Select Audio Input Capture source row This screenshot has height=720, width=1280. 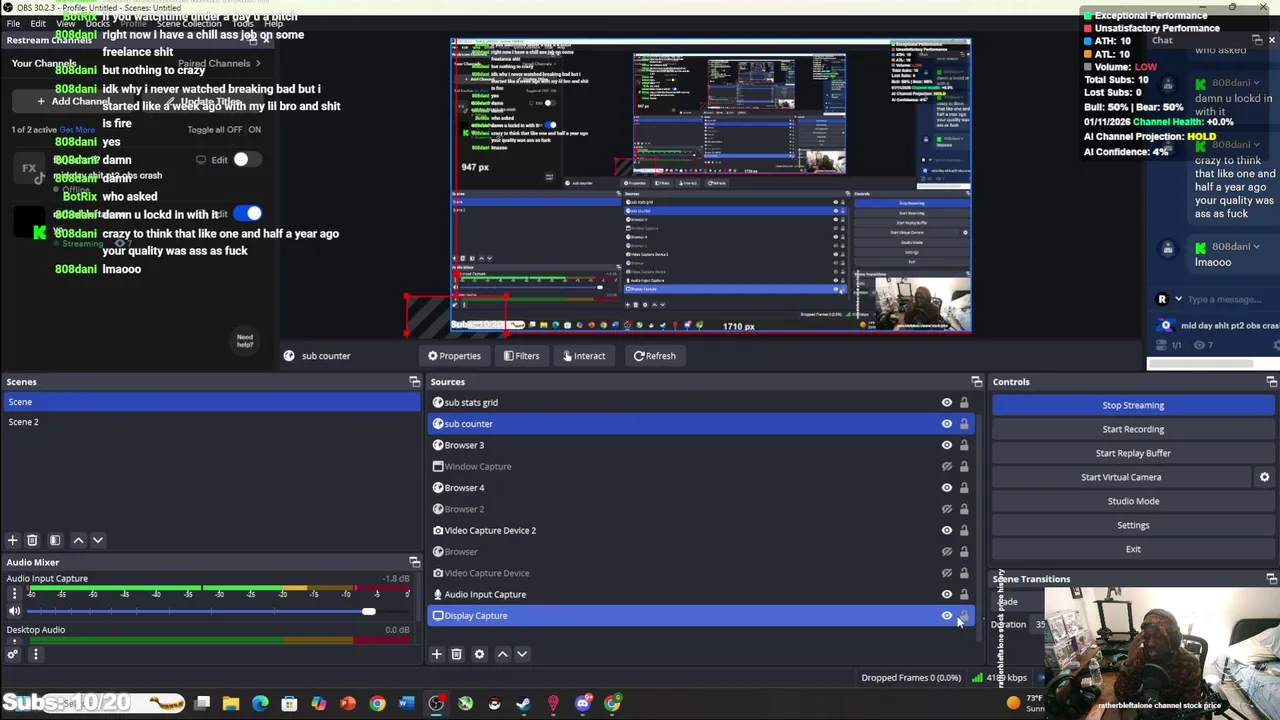click(x=700, y=594)
